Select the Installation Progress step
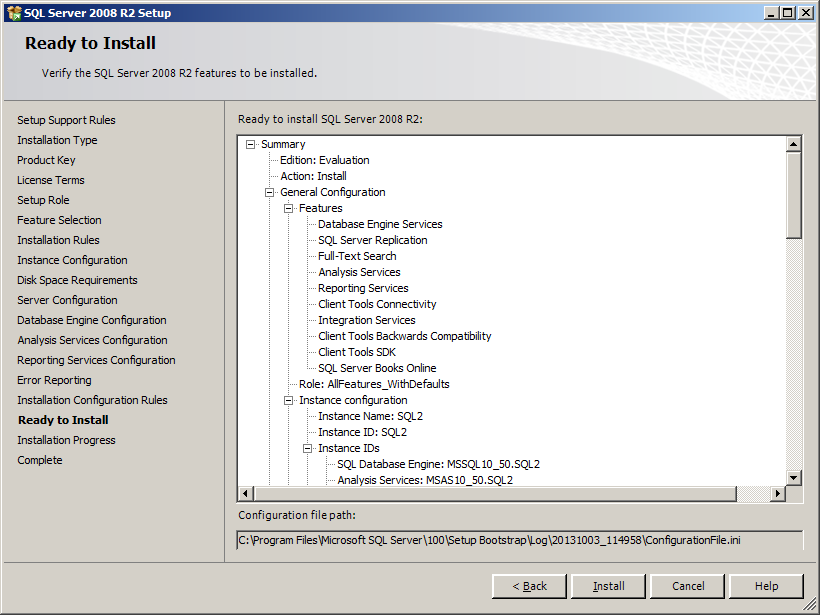This screenshot has width=820, height=615. [x=66, y=440]
